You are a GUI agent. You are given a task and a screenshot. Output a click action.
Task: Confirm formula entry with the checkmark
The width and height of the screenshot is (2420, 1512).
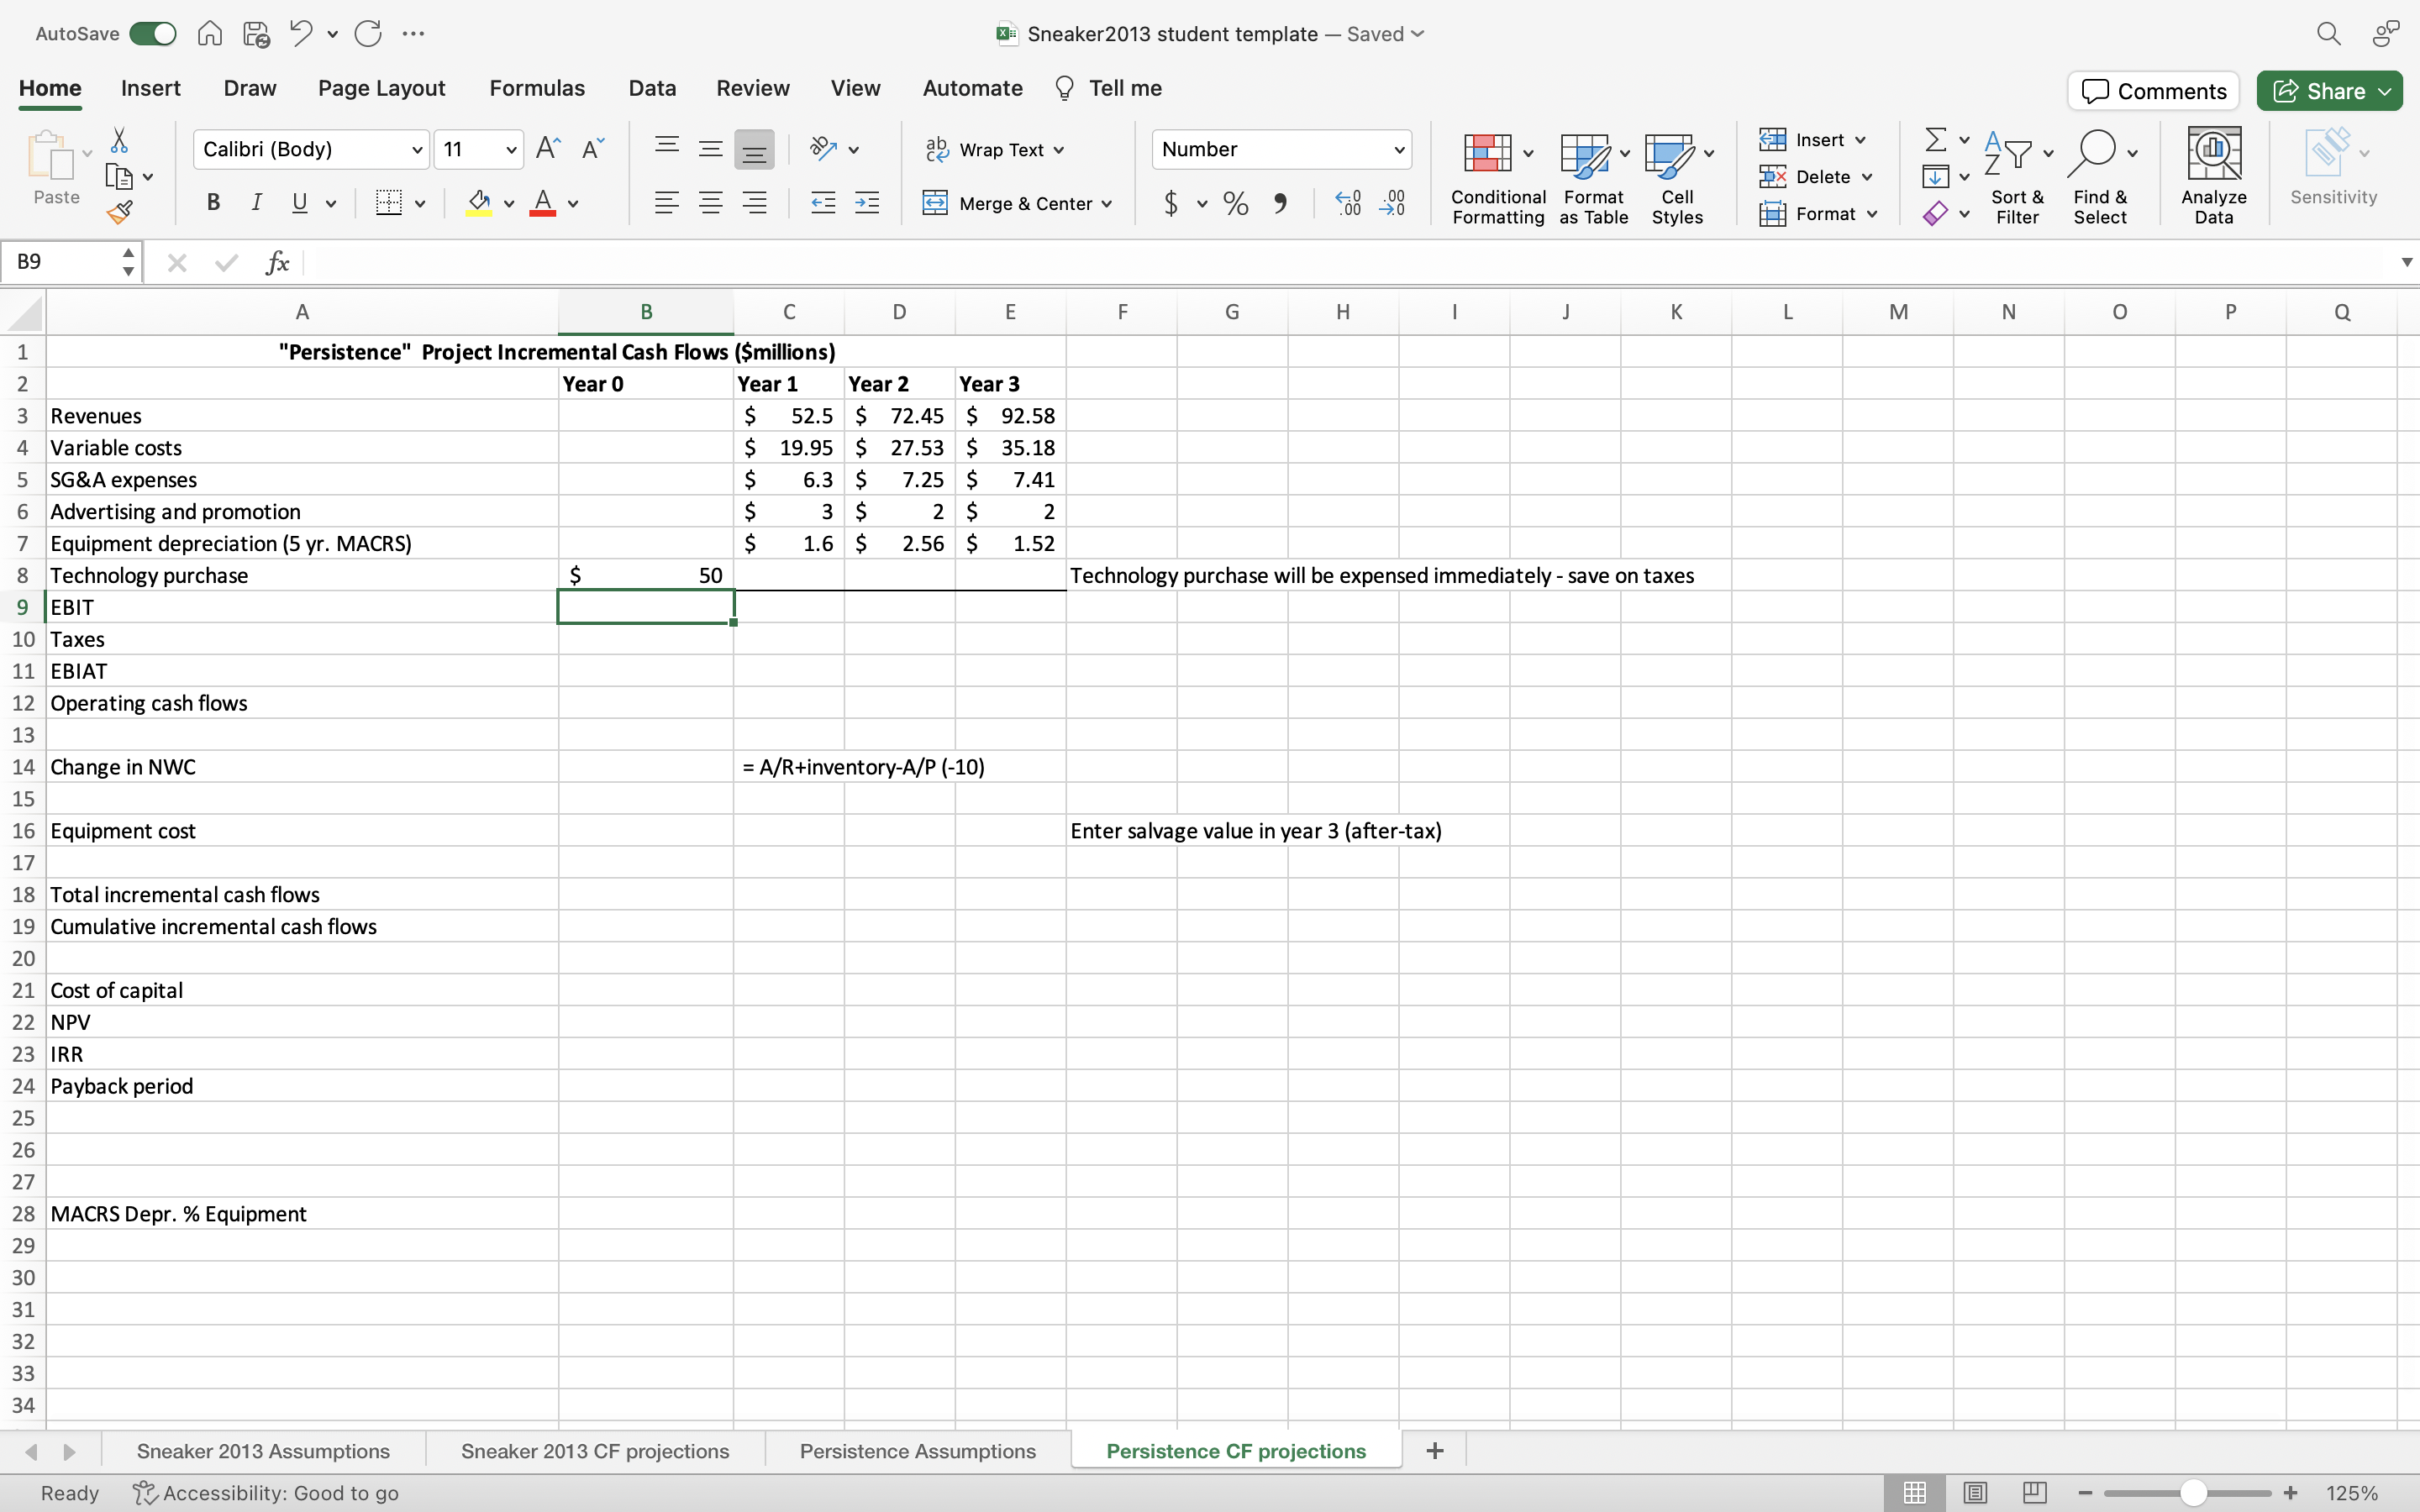226,262
